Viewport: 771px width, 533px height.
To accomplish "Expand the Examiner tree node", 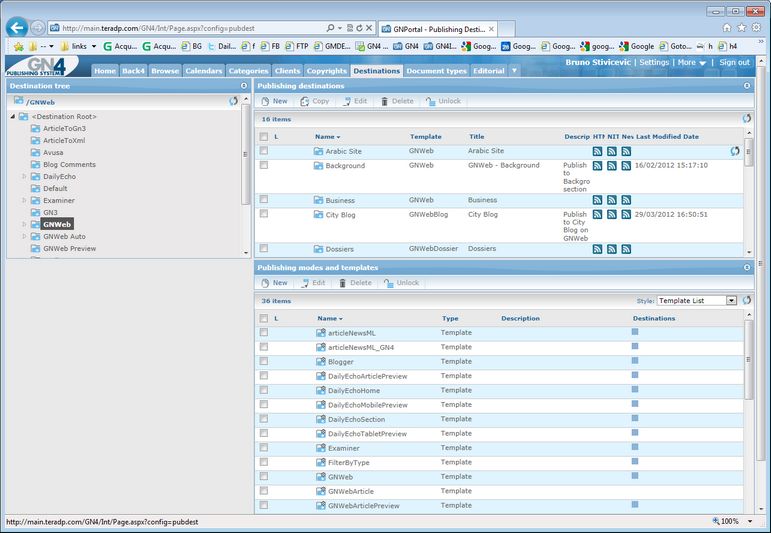I will tap(24, 200).
